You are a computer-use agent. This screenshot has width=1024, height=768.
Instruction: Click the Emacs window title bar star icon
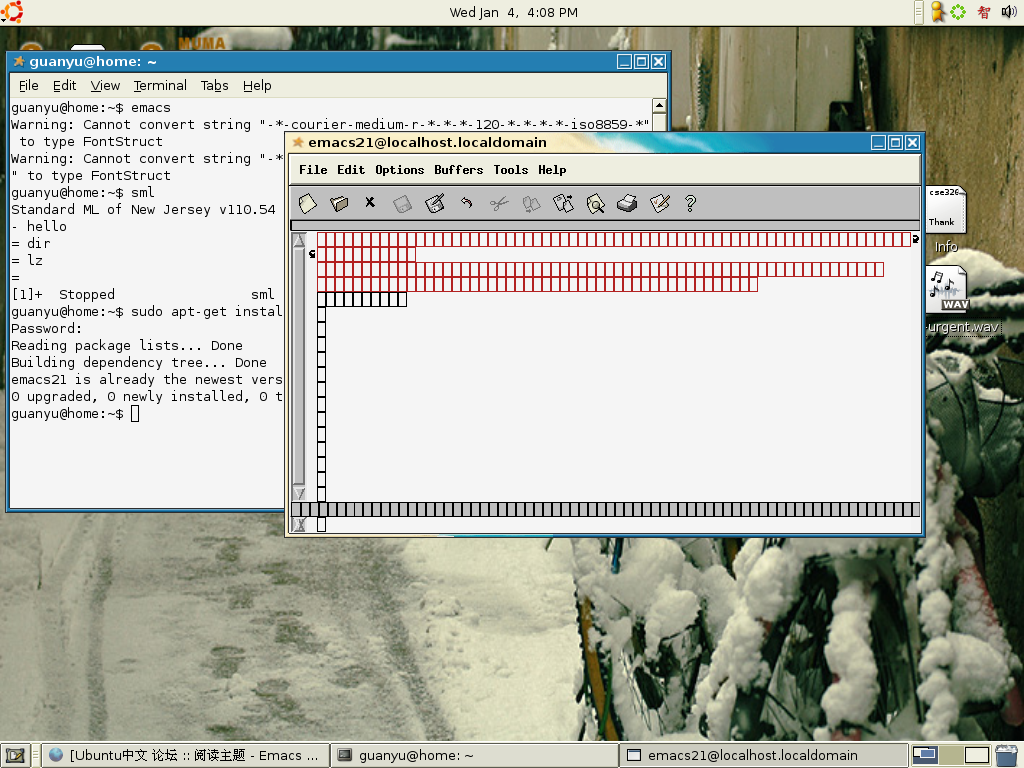[298, 142]
